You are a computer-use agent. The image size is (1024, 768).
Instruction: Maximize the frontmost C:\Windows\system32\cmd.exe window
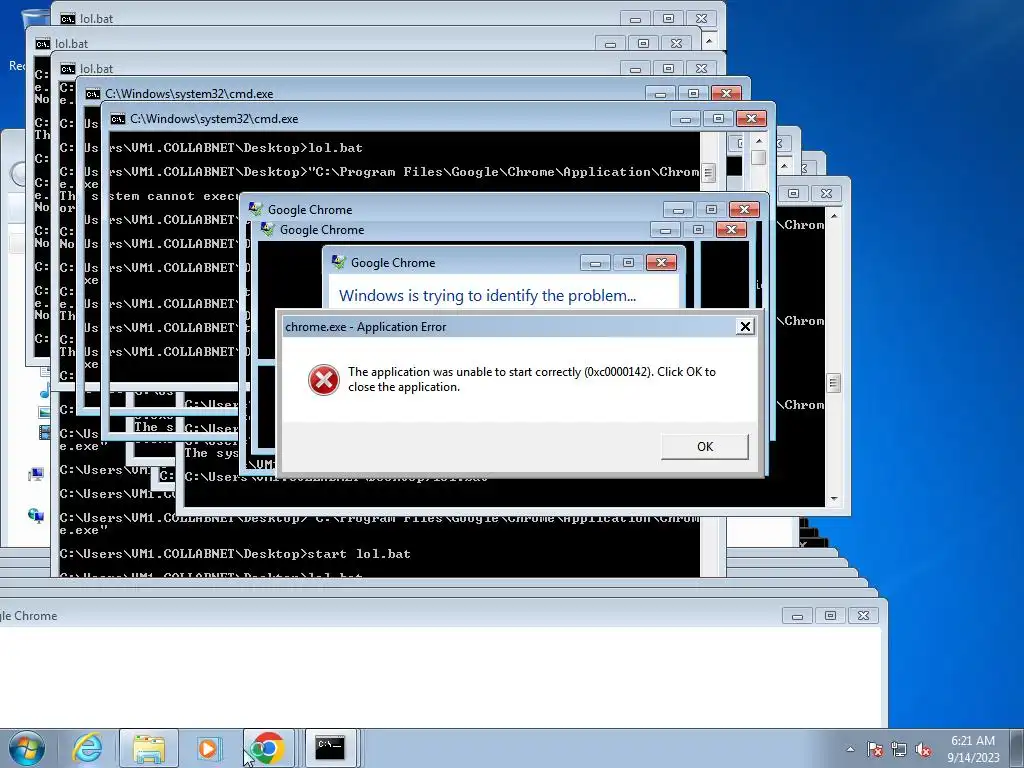(718, 119)
